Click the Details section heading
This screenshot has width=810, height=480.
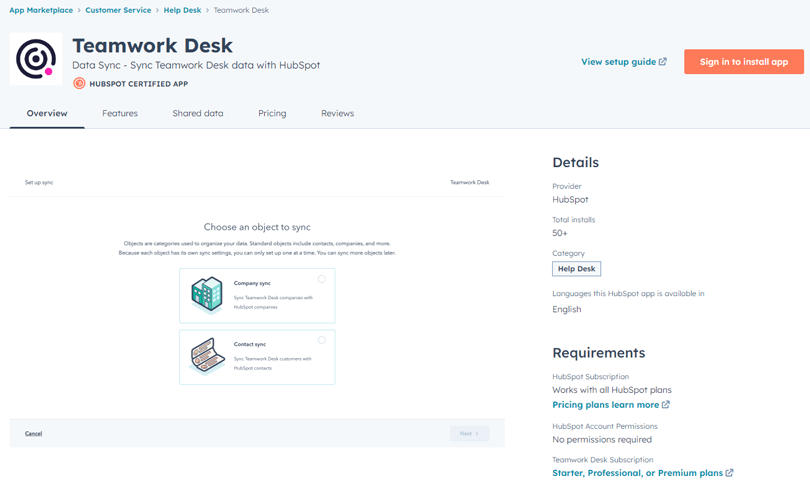[575, 162]
